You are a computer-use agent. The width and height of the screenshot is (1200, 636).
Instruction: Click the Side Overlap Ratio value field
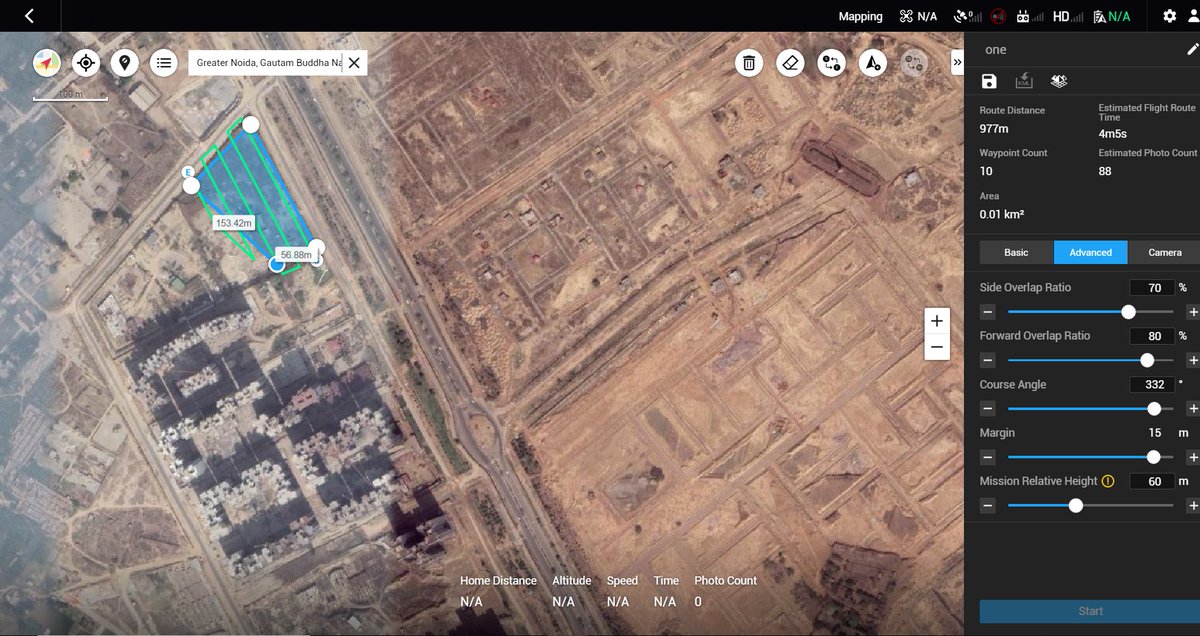(x=1153, y=287)
